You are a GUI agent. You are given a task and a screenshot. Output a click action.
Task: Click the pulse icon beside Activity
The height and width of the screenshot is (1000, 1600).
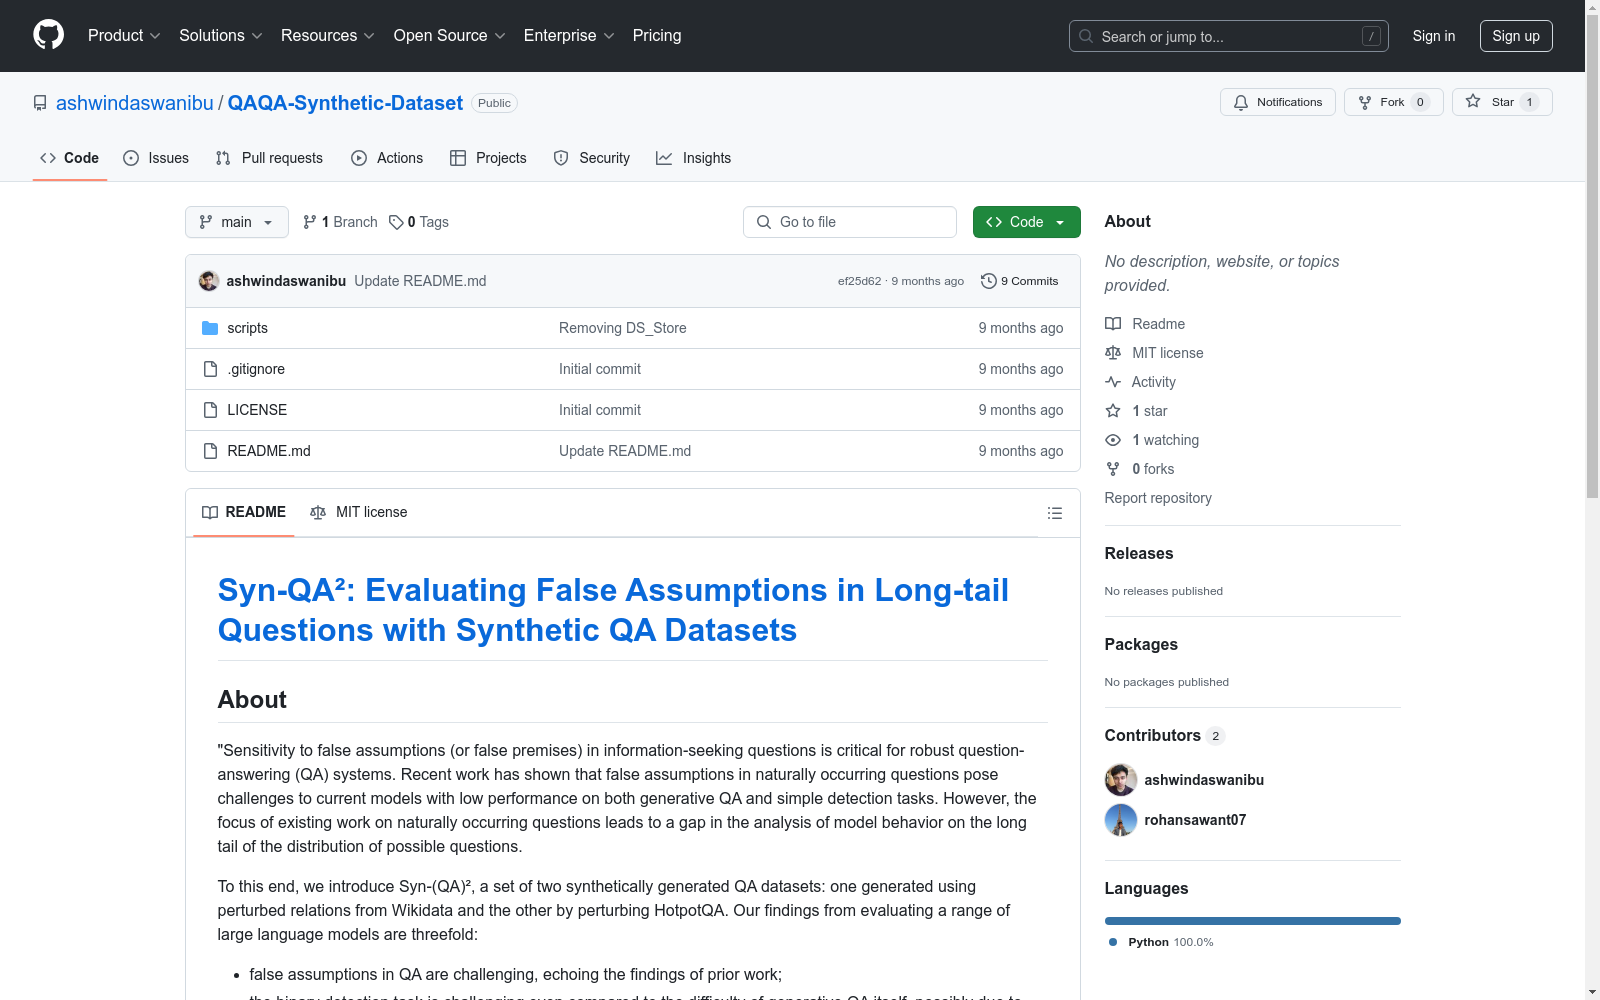[1113, 382]
